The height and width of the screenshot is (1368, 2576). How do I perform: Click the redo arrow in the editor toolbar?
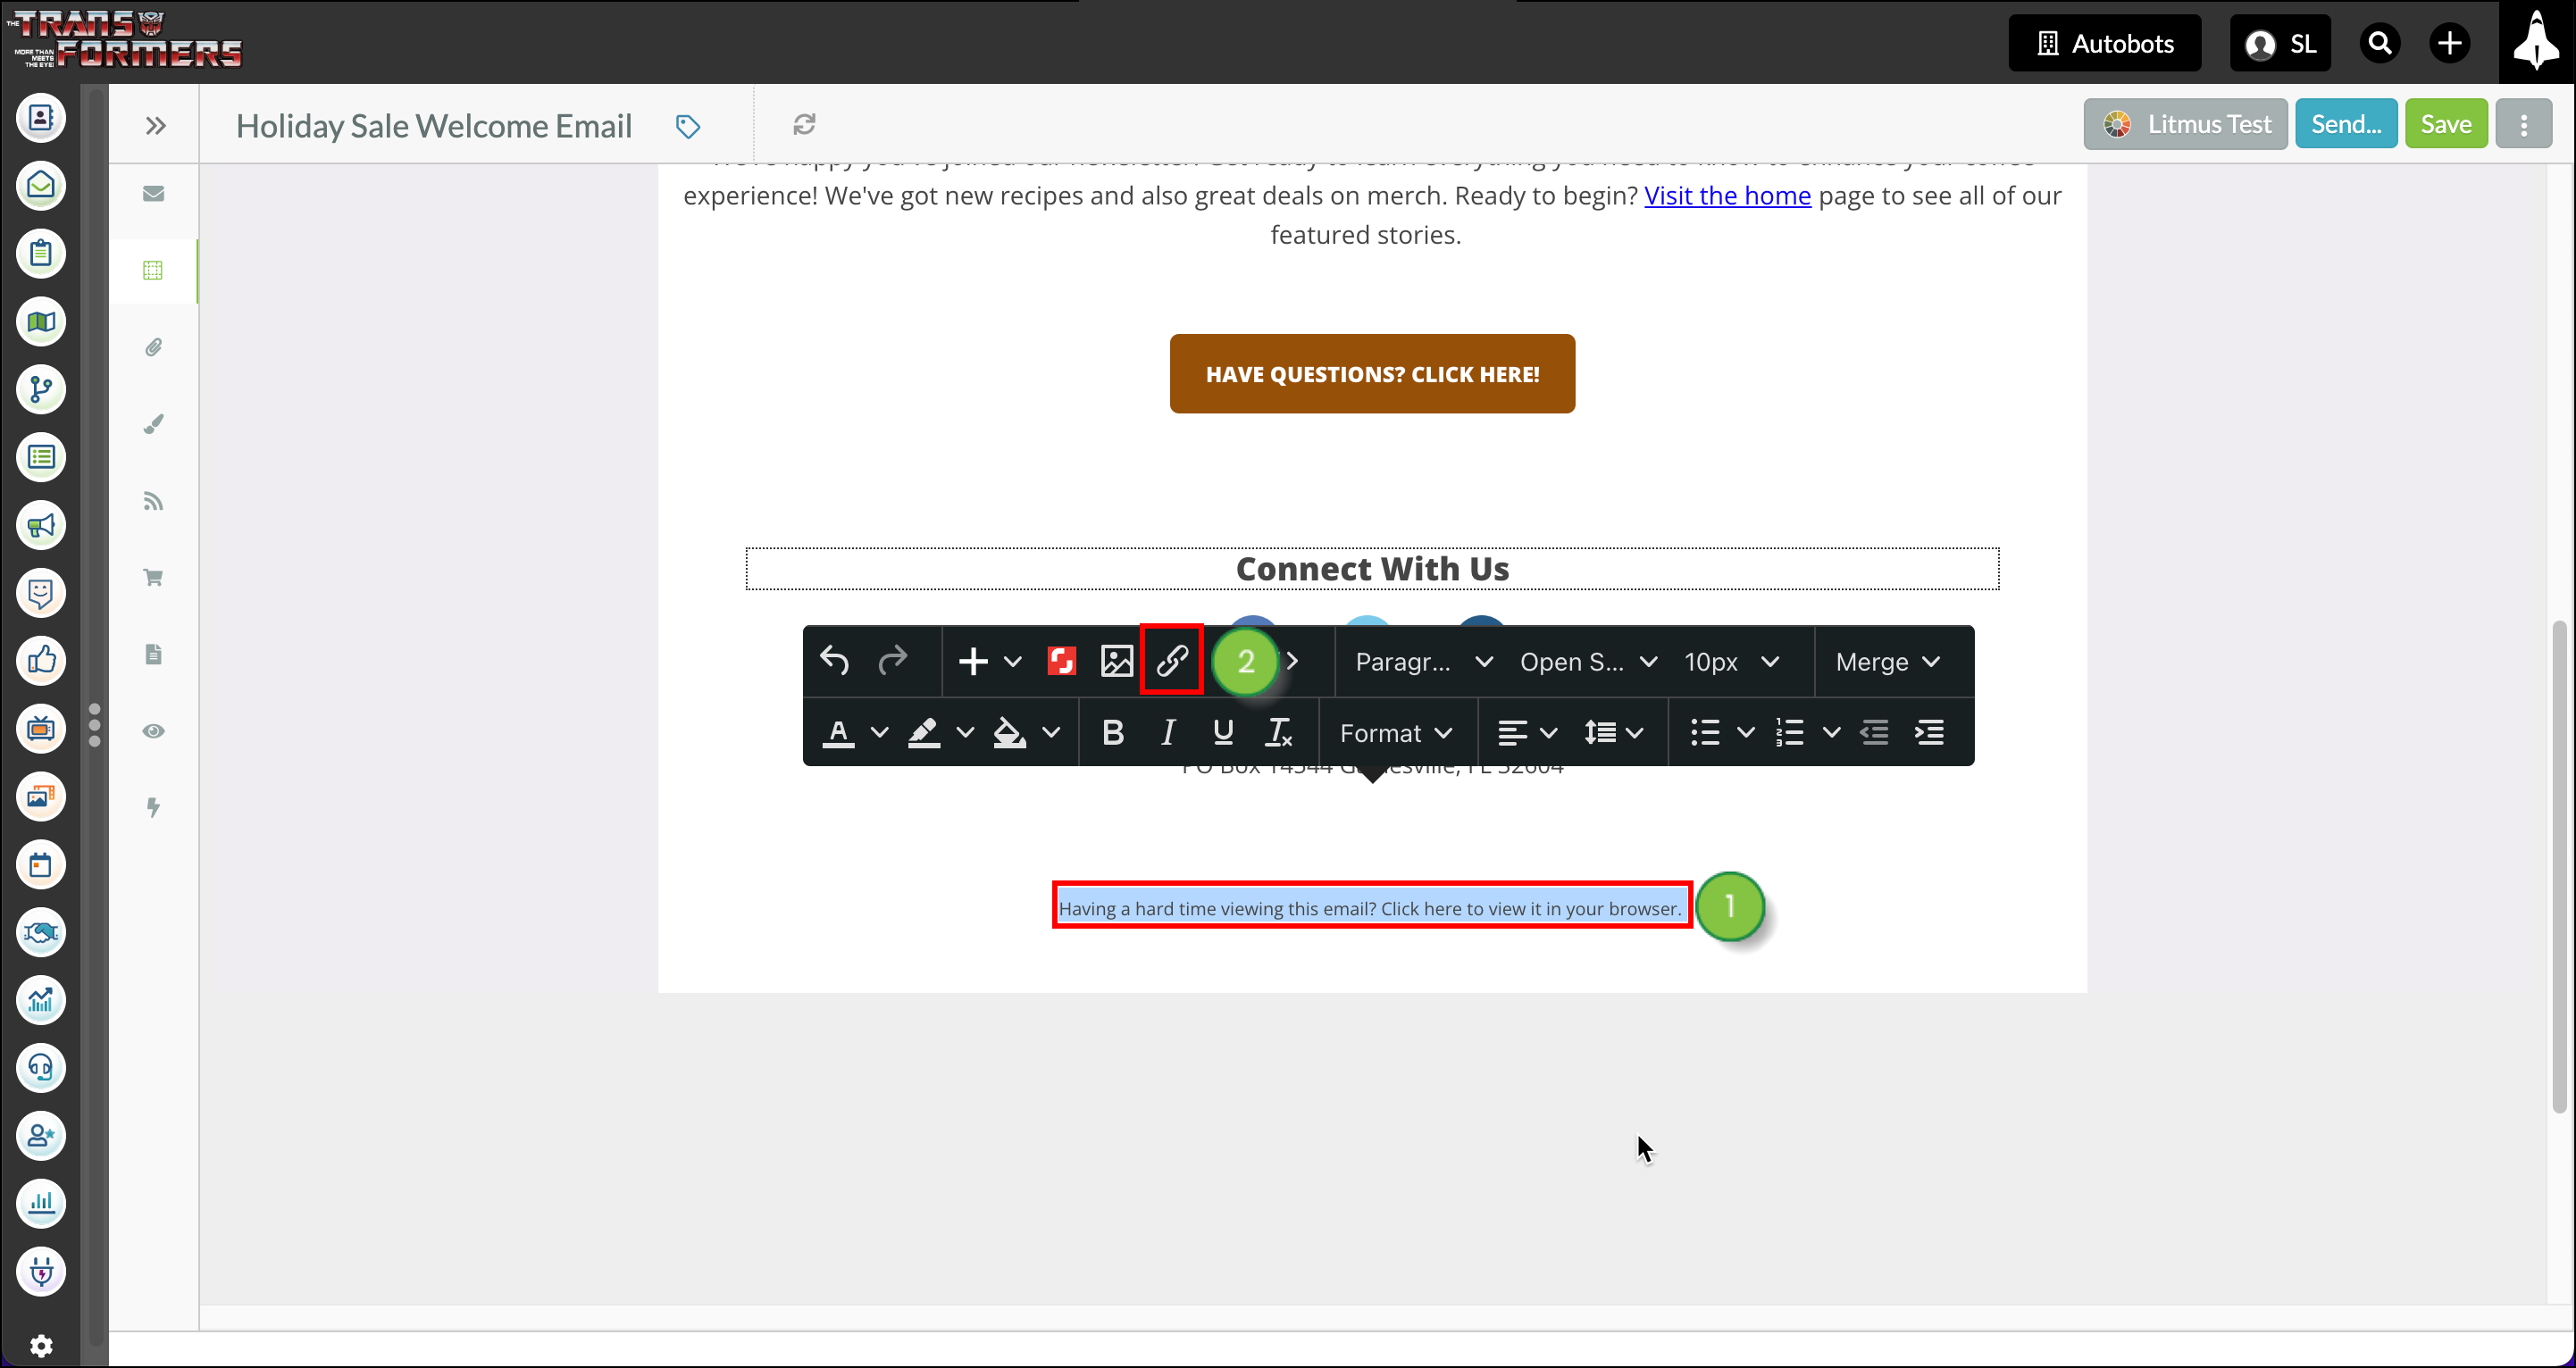pyautogui.click(x=893, y=661)
